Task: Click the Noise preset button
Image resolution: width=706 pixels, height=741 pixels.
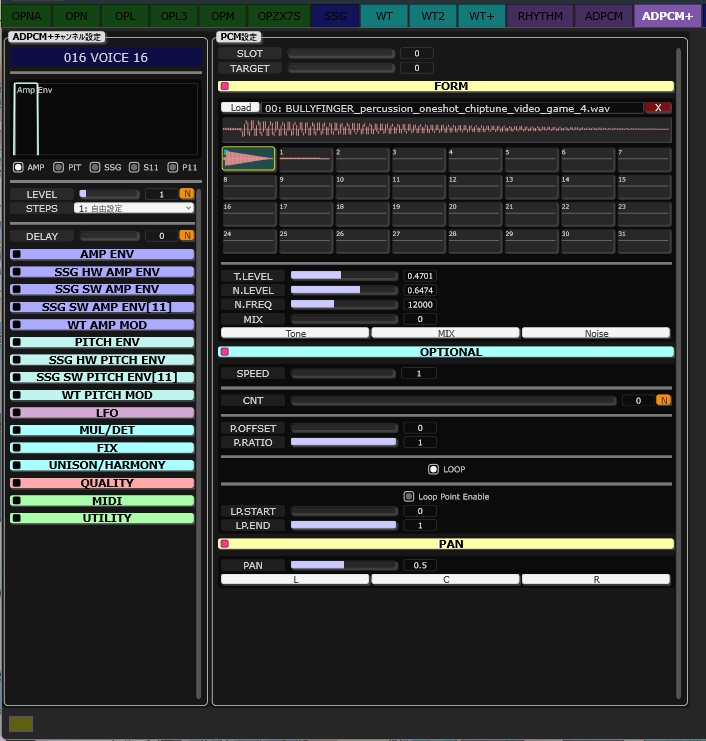Action: (x=596, y=333)
